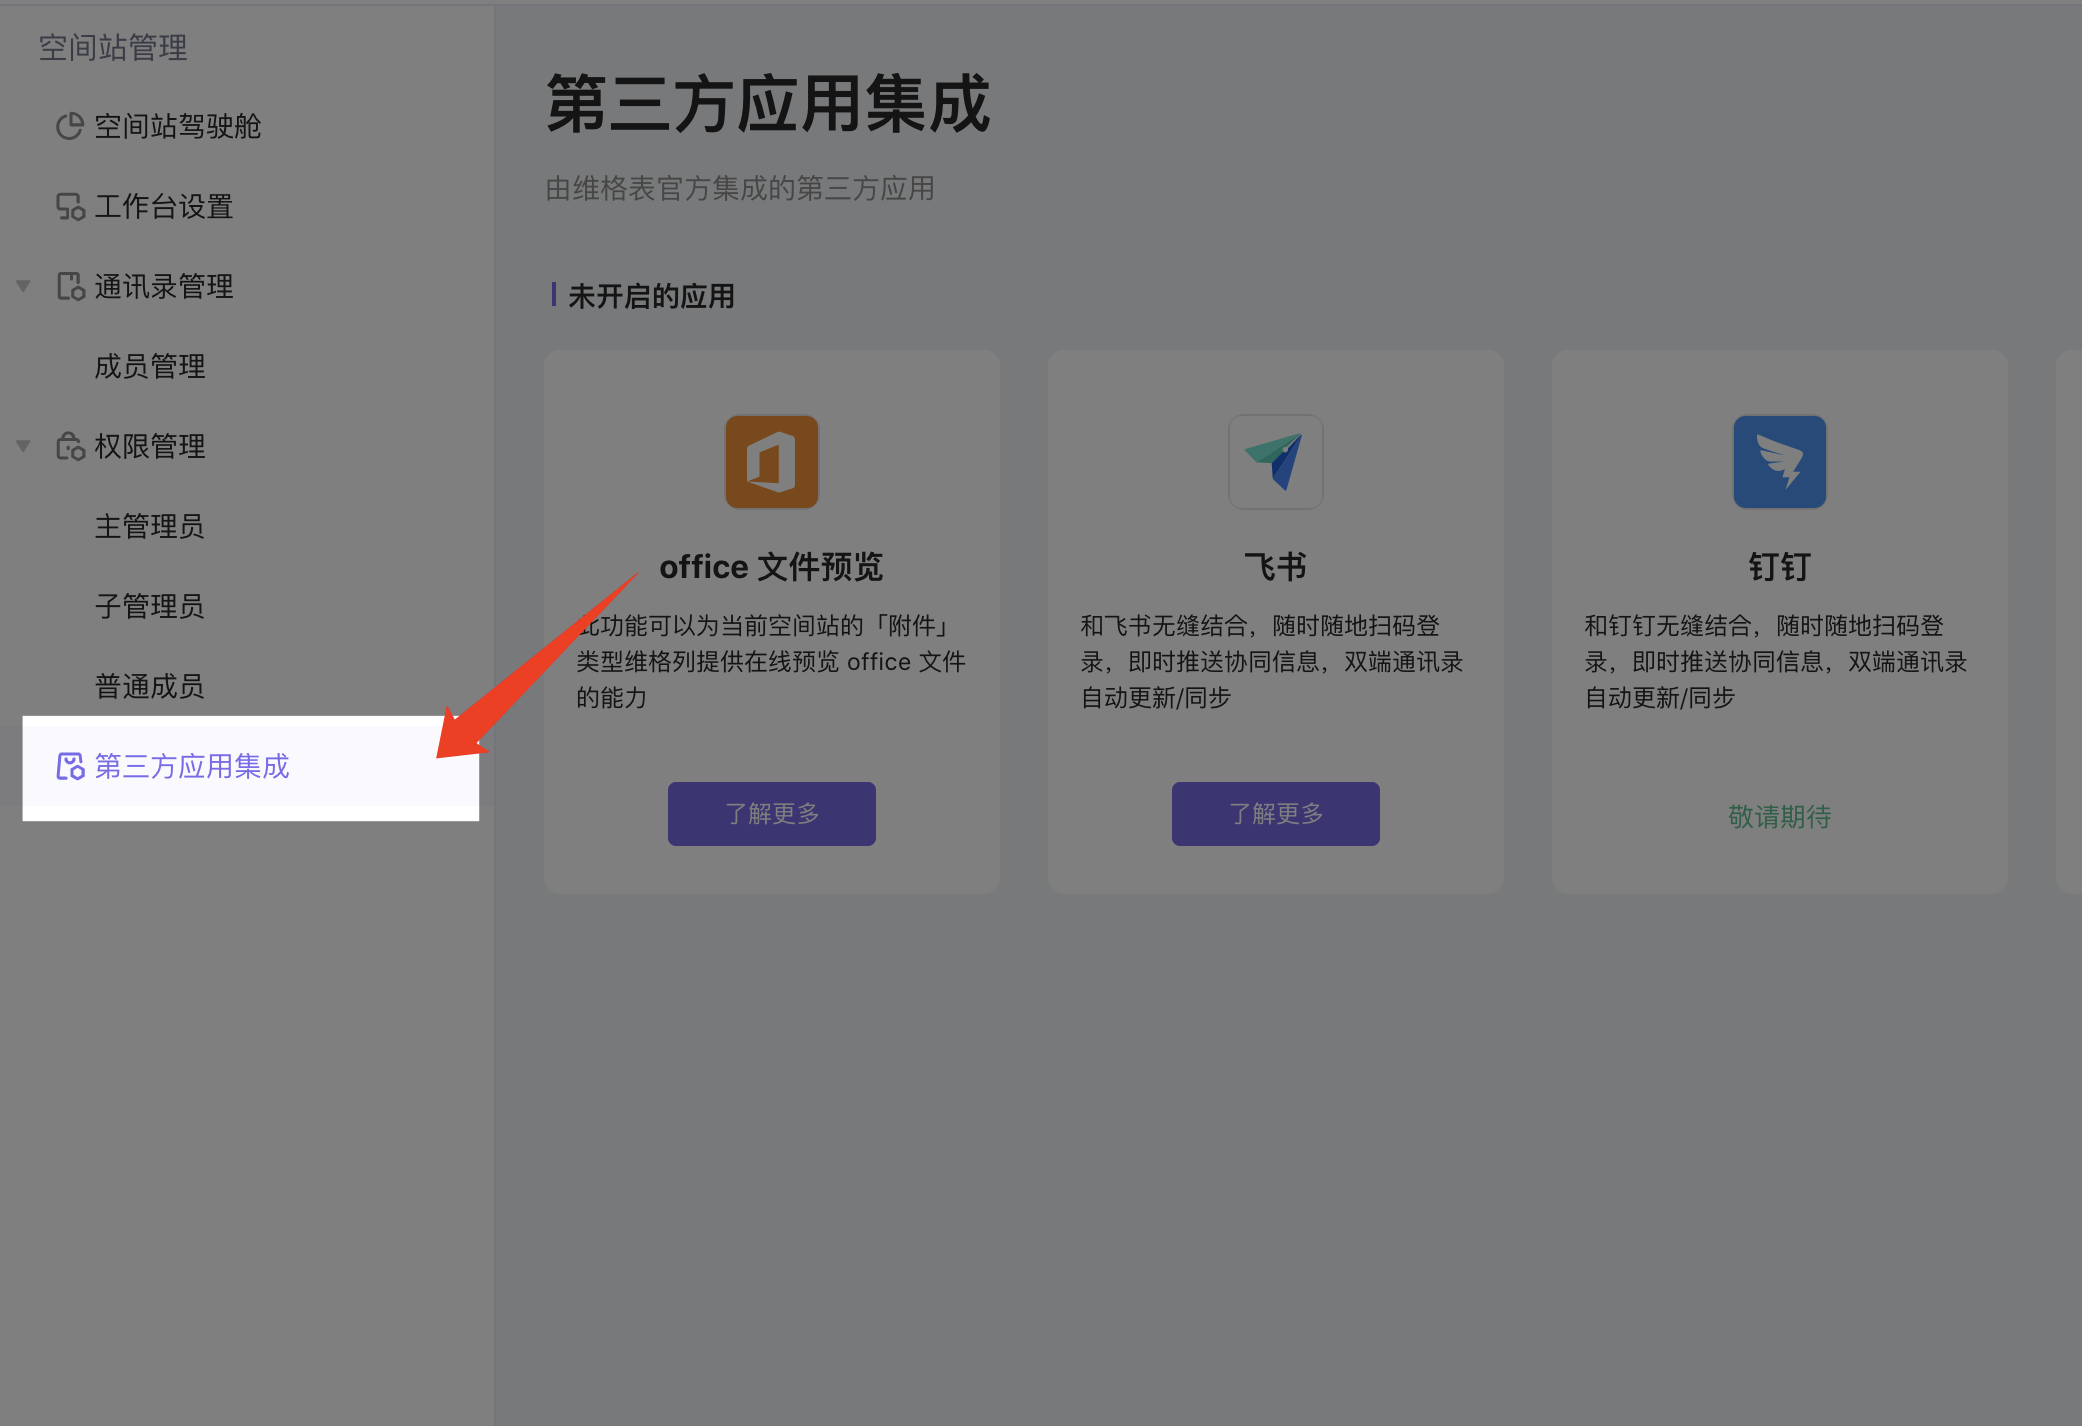Select 子管理员 menu item

pos(150,606)
